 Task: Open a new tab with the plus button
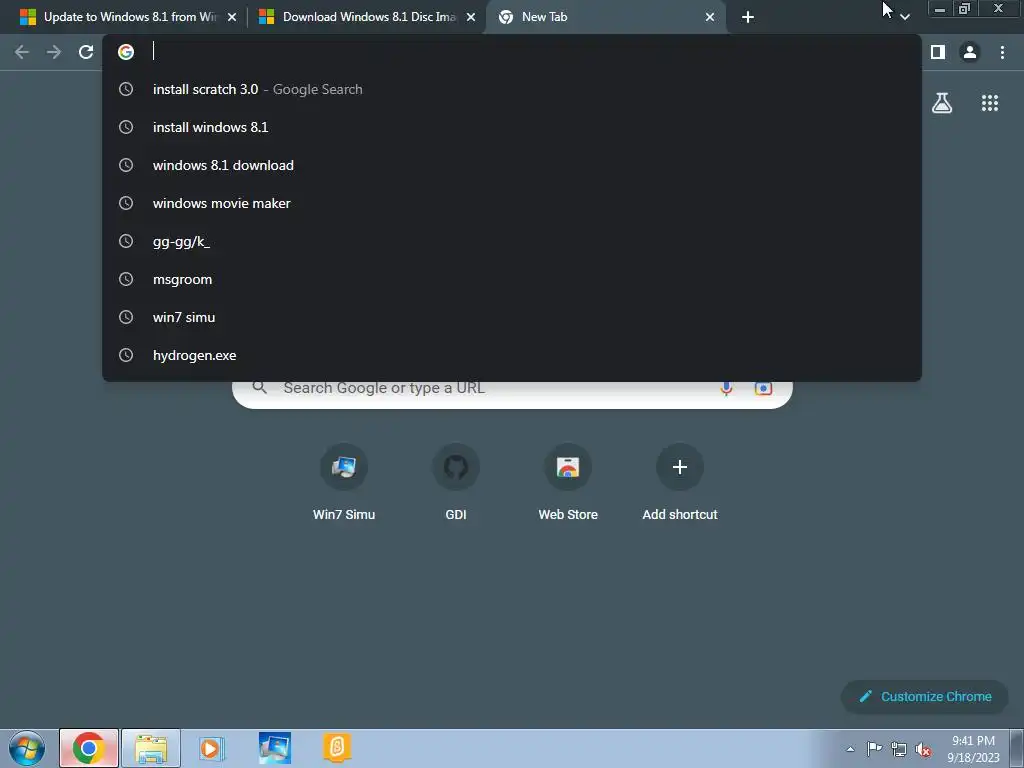coord(748,17)
